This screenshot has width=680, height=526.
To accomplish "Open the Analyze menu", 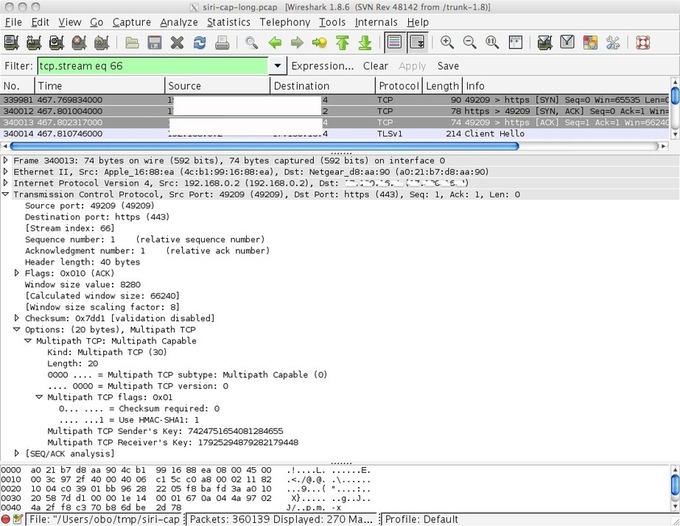I will (179, 21).
